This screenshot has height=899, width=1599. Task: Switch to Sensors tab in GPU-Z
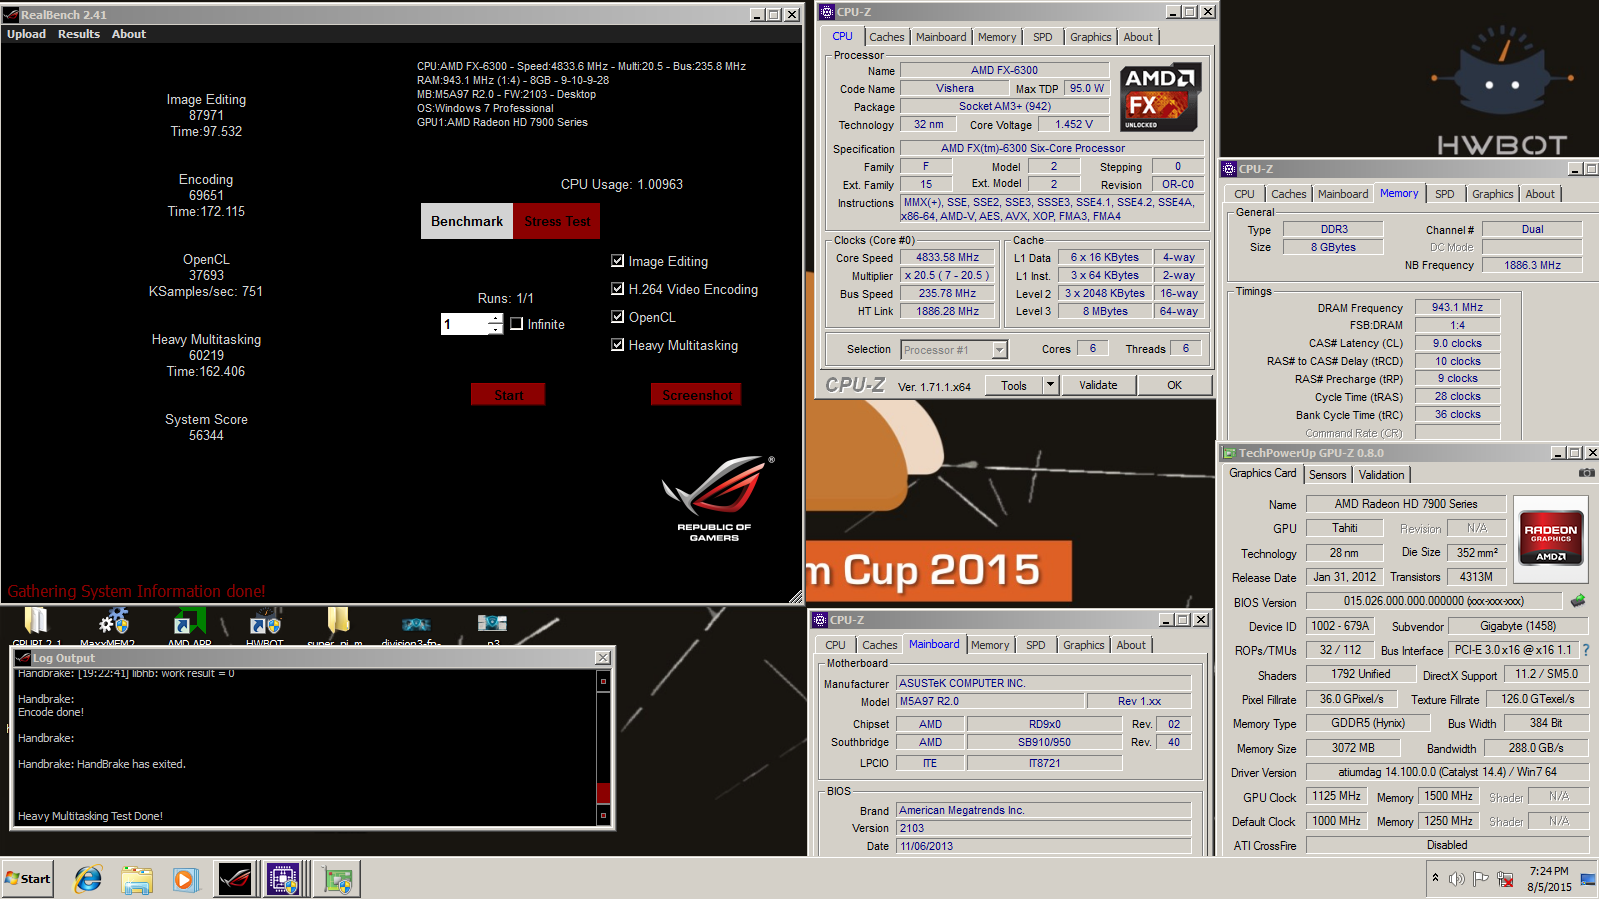[1327, 475]
